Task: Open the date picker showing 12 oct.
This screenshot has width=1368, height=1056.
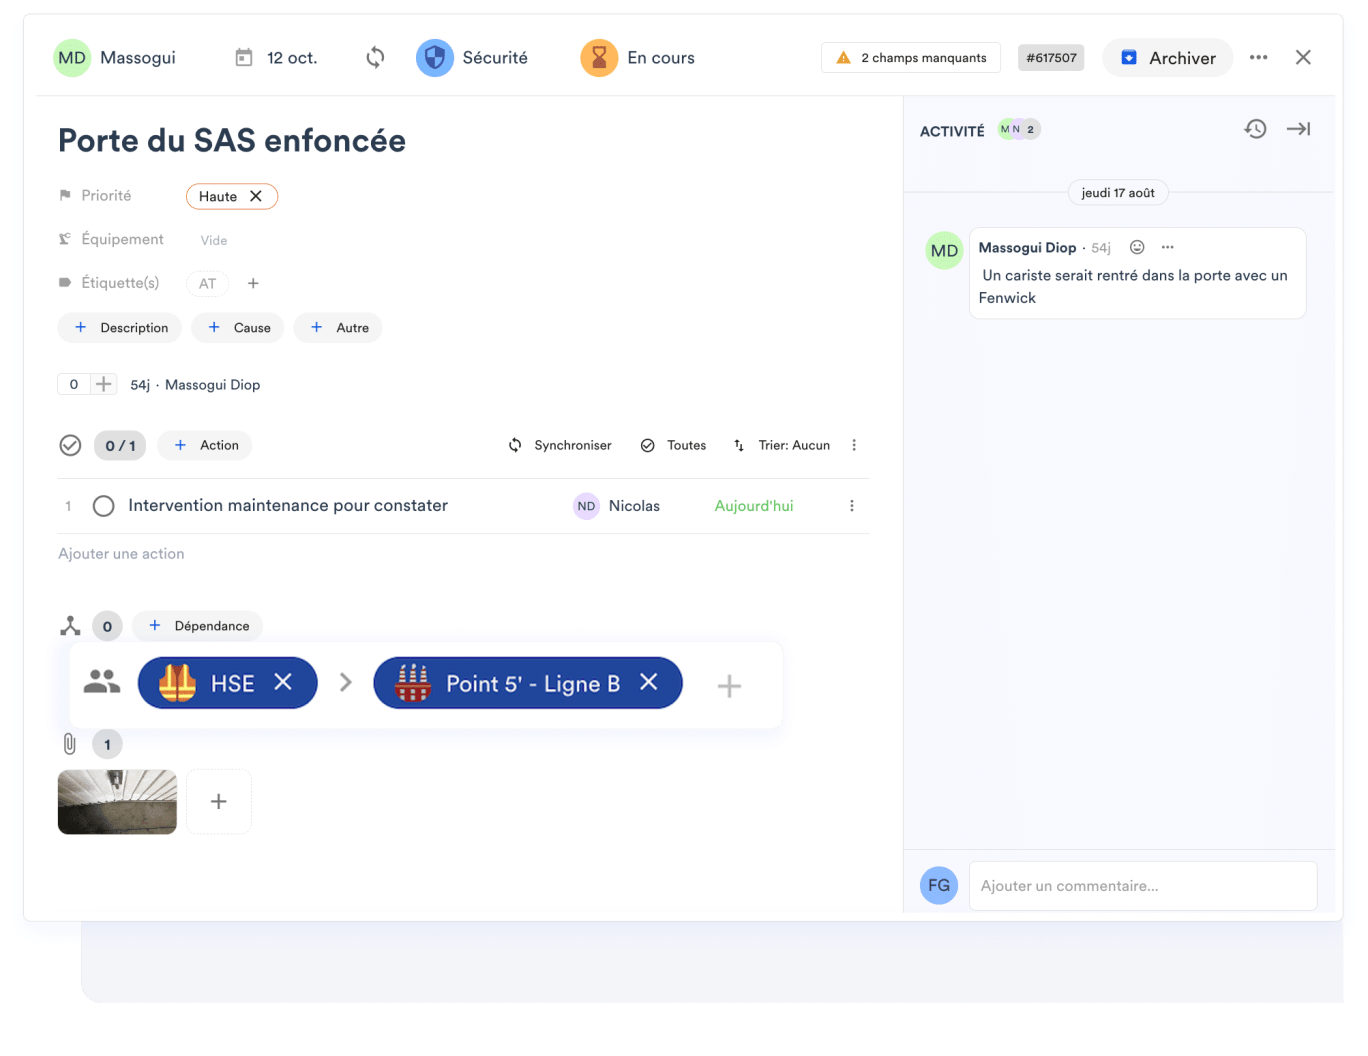Action: click(276, 57)
